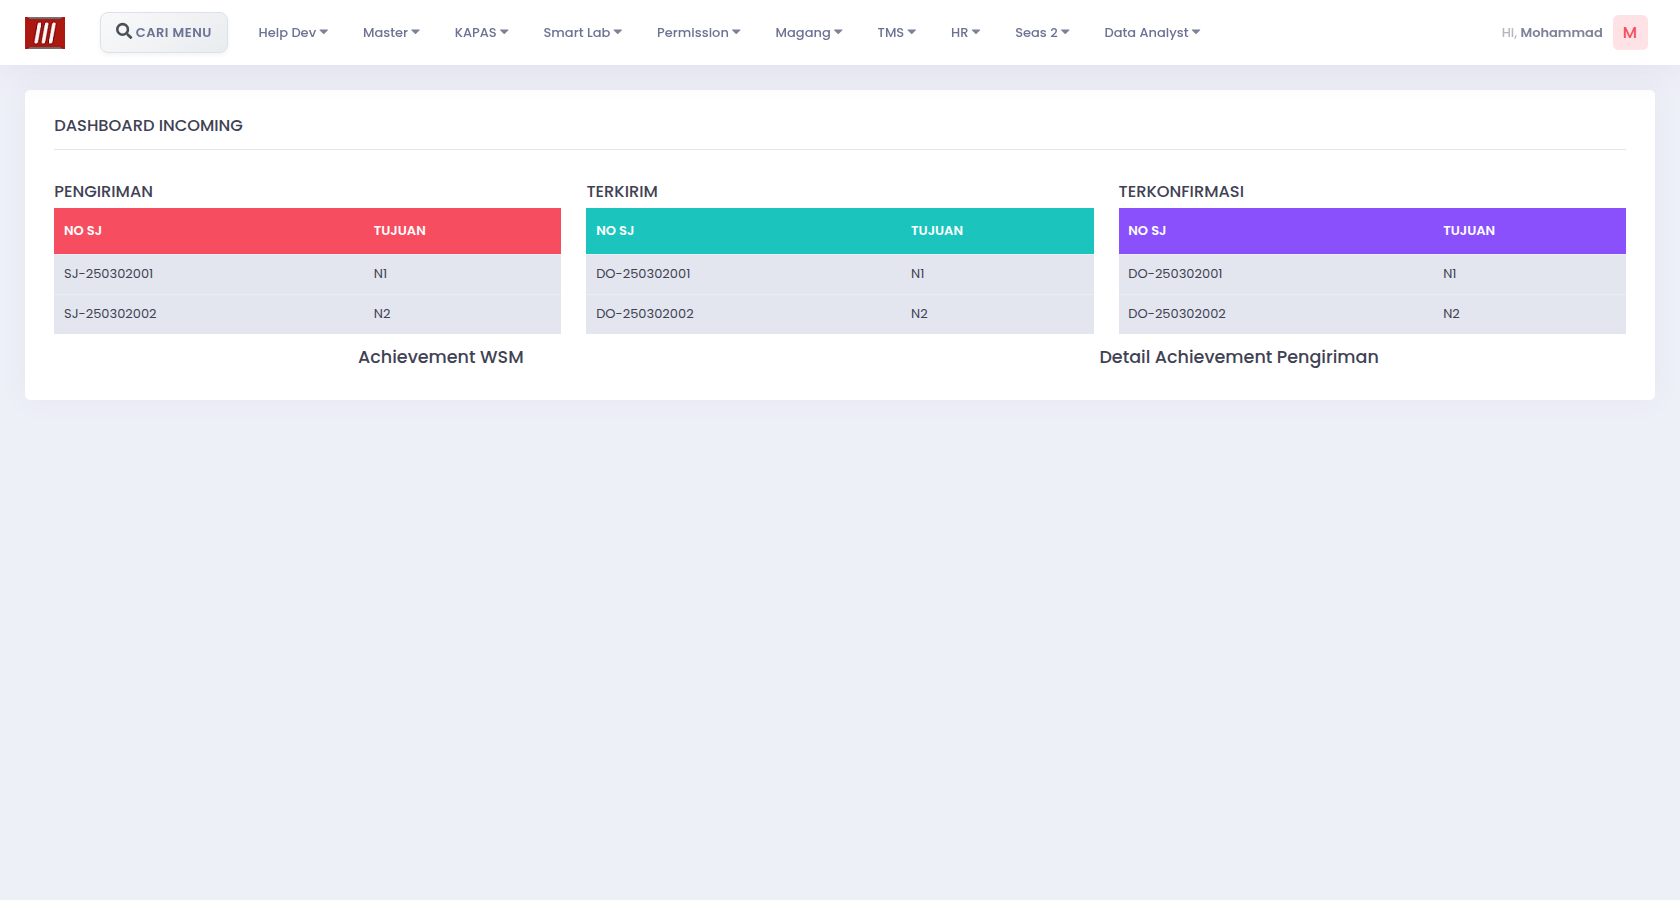
Task: Click the Hi, Mohammad user label
Action: (x=1551, y=33)
